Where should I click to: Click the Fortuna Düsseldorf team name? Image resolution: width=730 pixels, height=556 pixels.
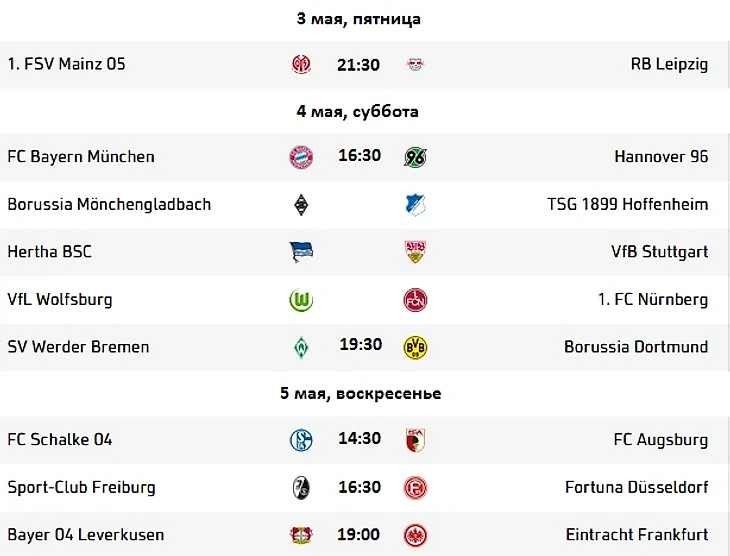636,487
